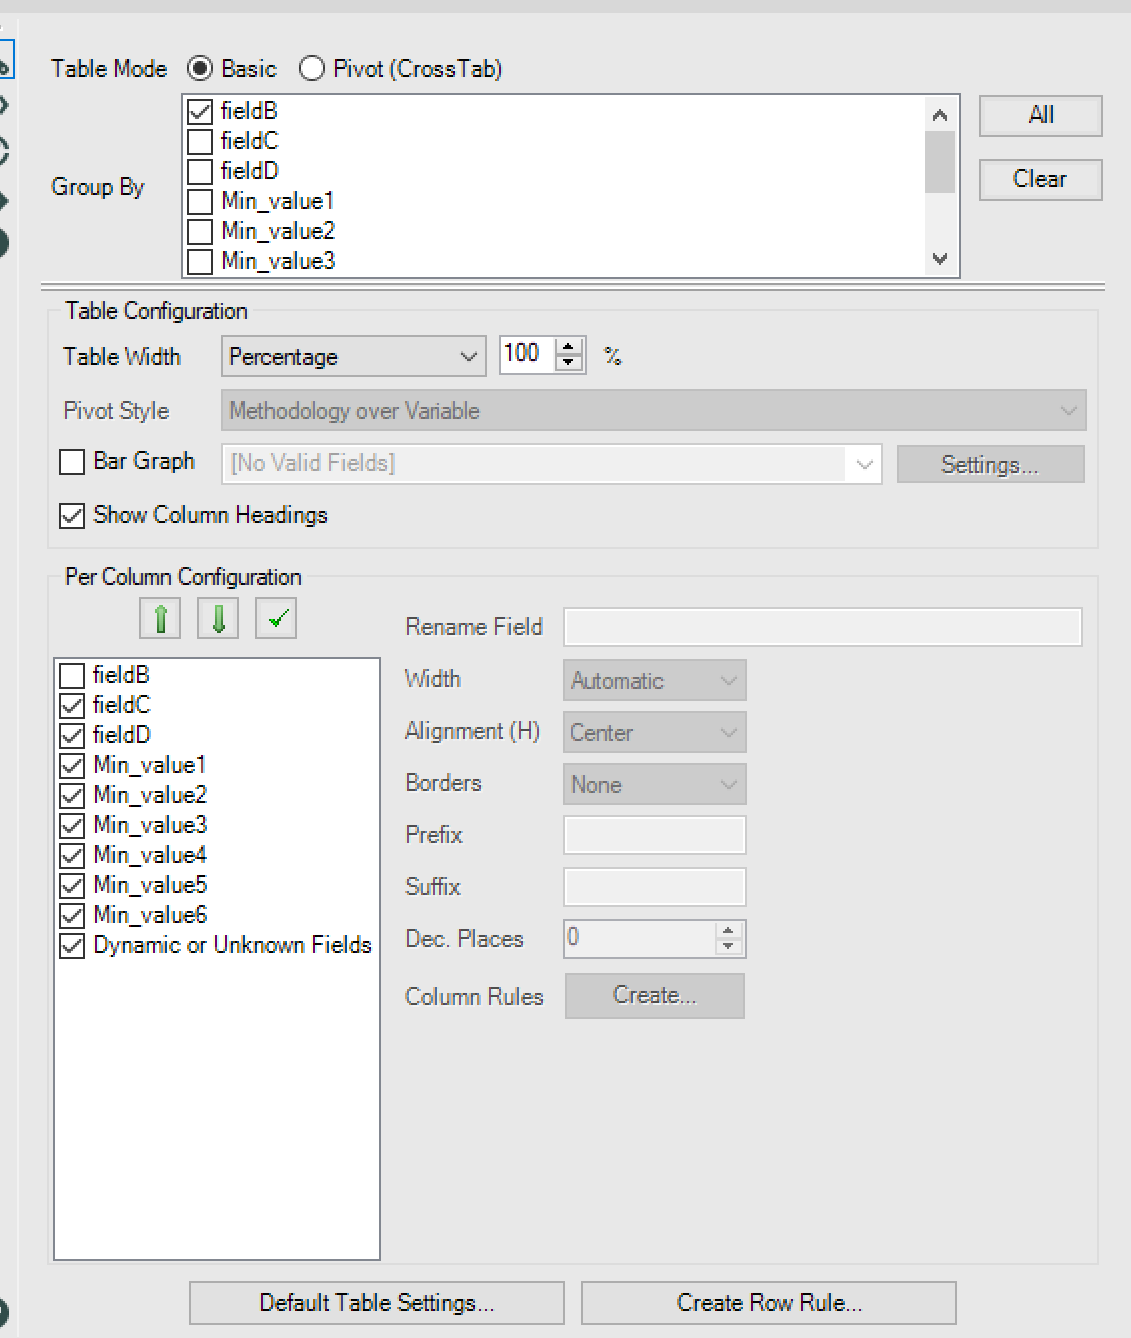Screen dimensions: 1131x1338
Task: Open Default Table Settings
Action: point(376,1303)
